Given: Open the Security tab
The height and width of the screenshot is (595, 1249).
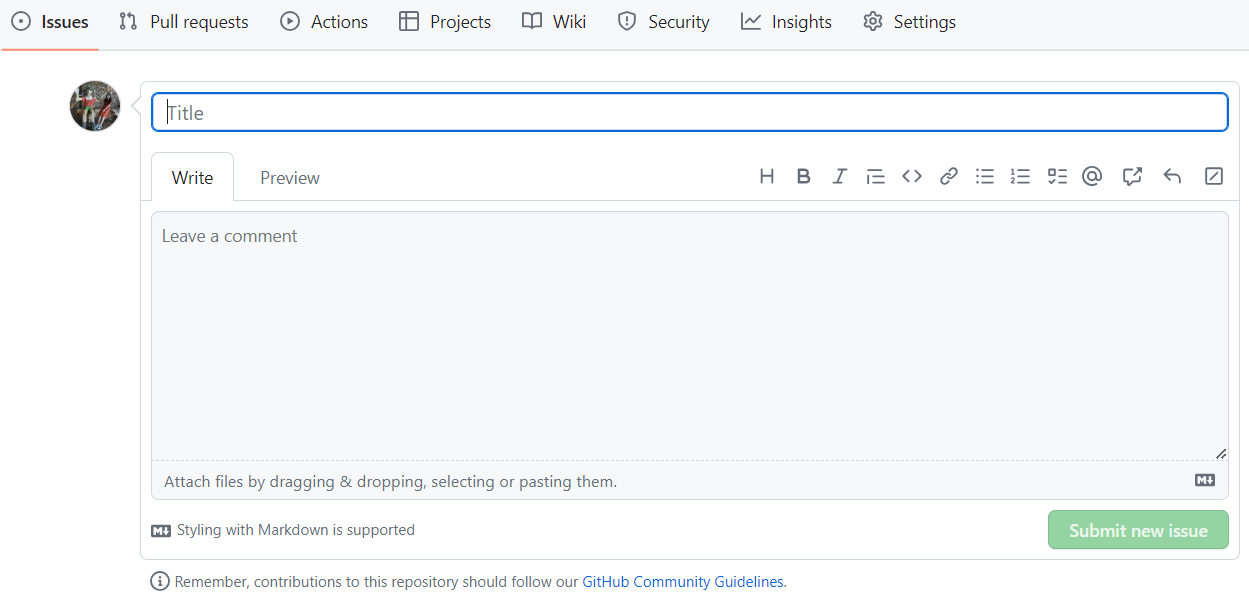Looking at the screenshot, I should [663, 22].
